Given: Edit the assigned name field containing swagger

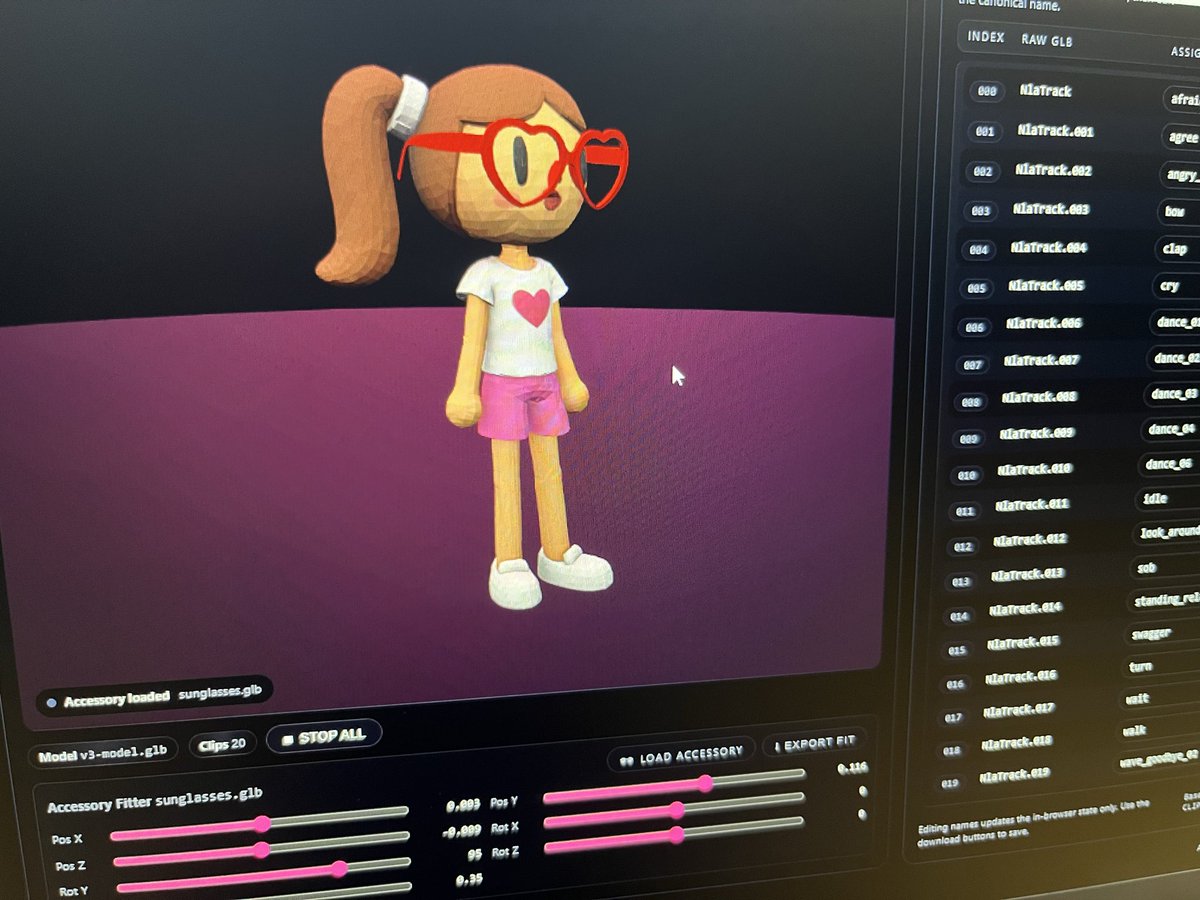Looking at the screenshot, I should [x=1164, y=633].
